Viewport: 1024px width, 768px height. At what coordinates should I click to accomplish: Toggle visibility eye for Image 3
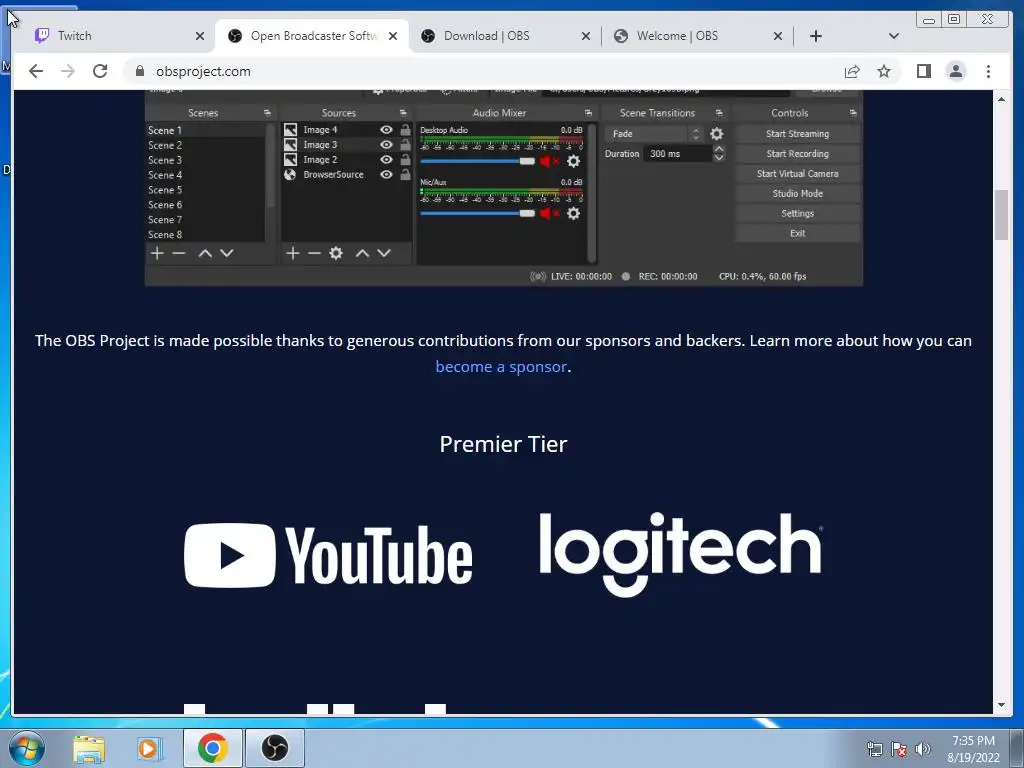point(386,145)
